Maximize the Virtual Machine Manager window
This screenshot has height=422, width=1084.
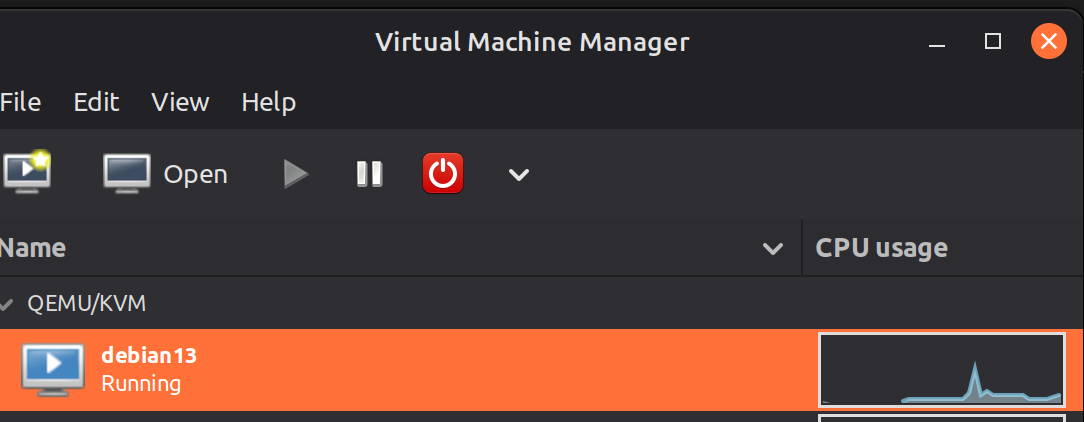tap(993, 42)
